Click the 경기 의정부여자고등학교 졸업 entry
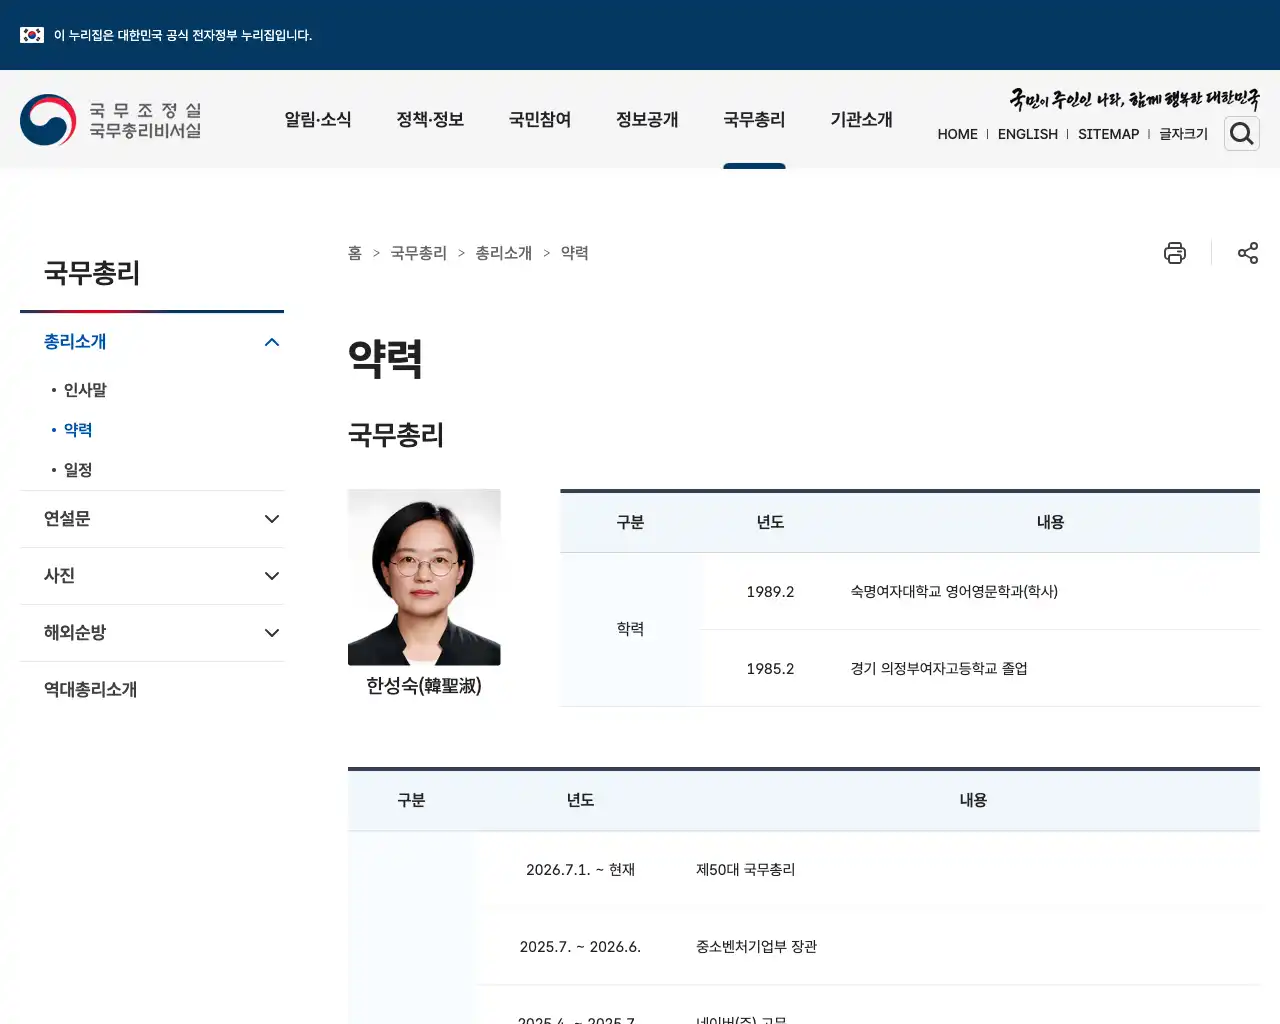Screen dimensions: 1280x1024 (x=939, y=669)
